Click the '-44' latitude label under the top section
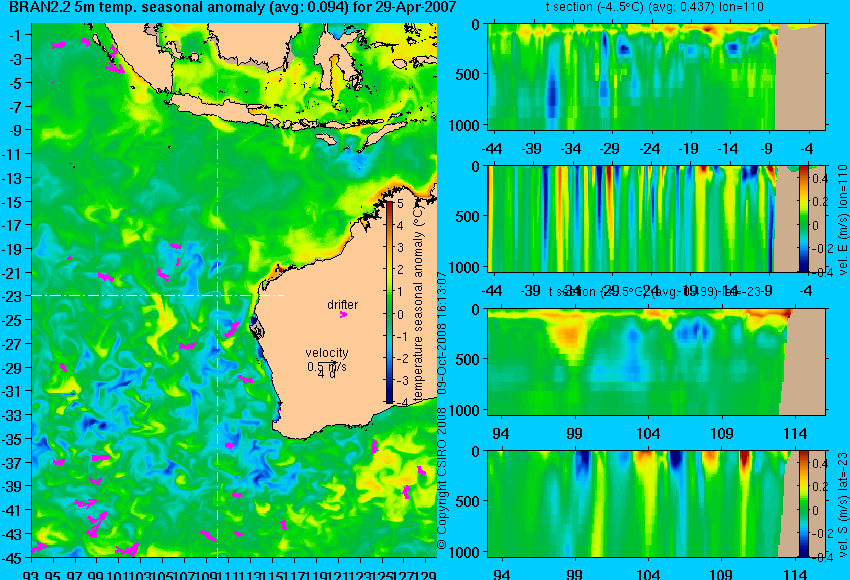This screenshot has height=580, width=850. (492, 149)
